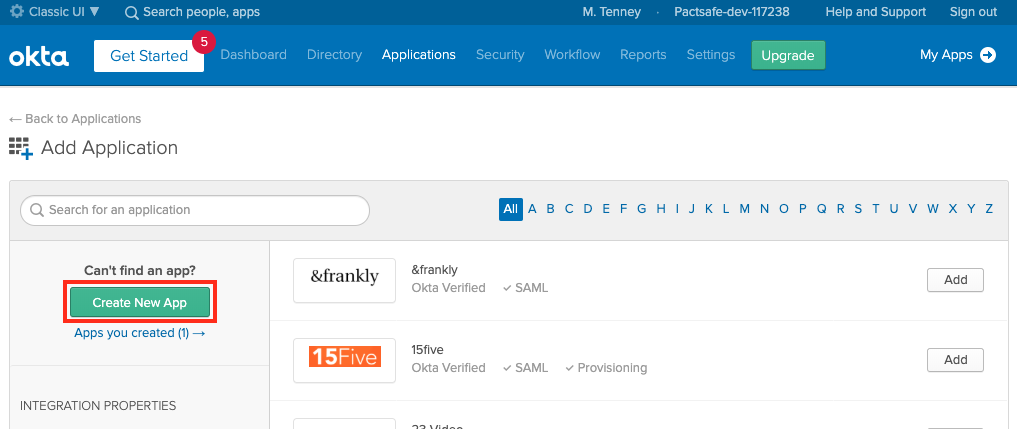Click Create New App button
Screen dimensions: 1017x429
140,302
